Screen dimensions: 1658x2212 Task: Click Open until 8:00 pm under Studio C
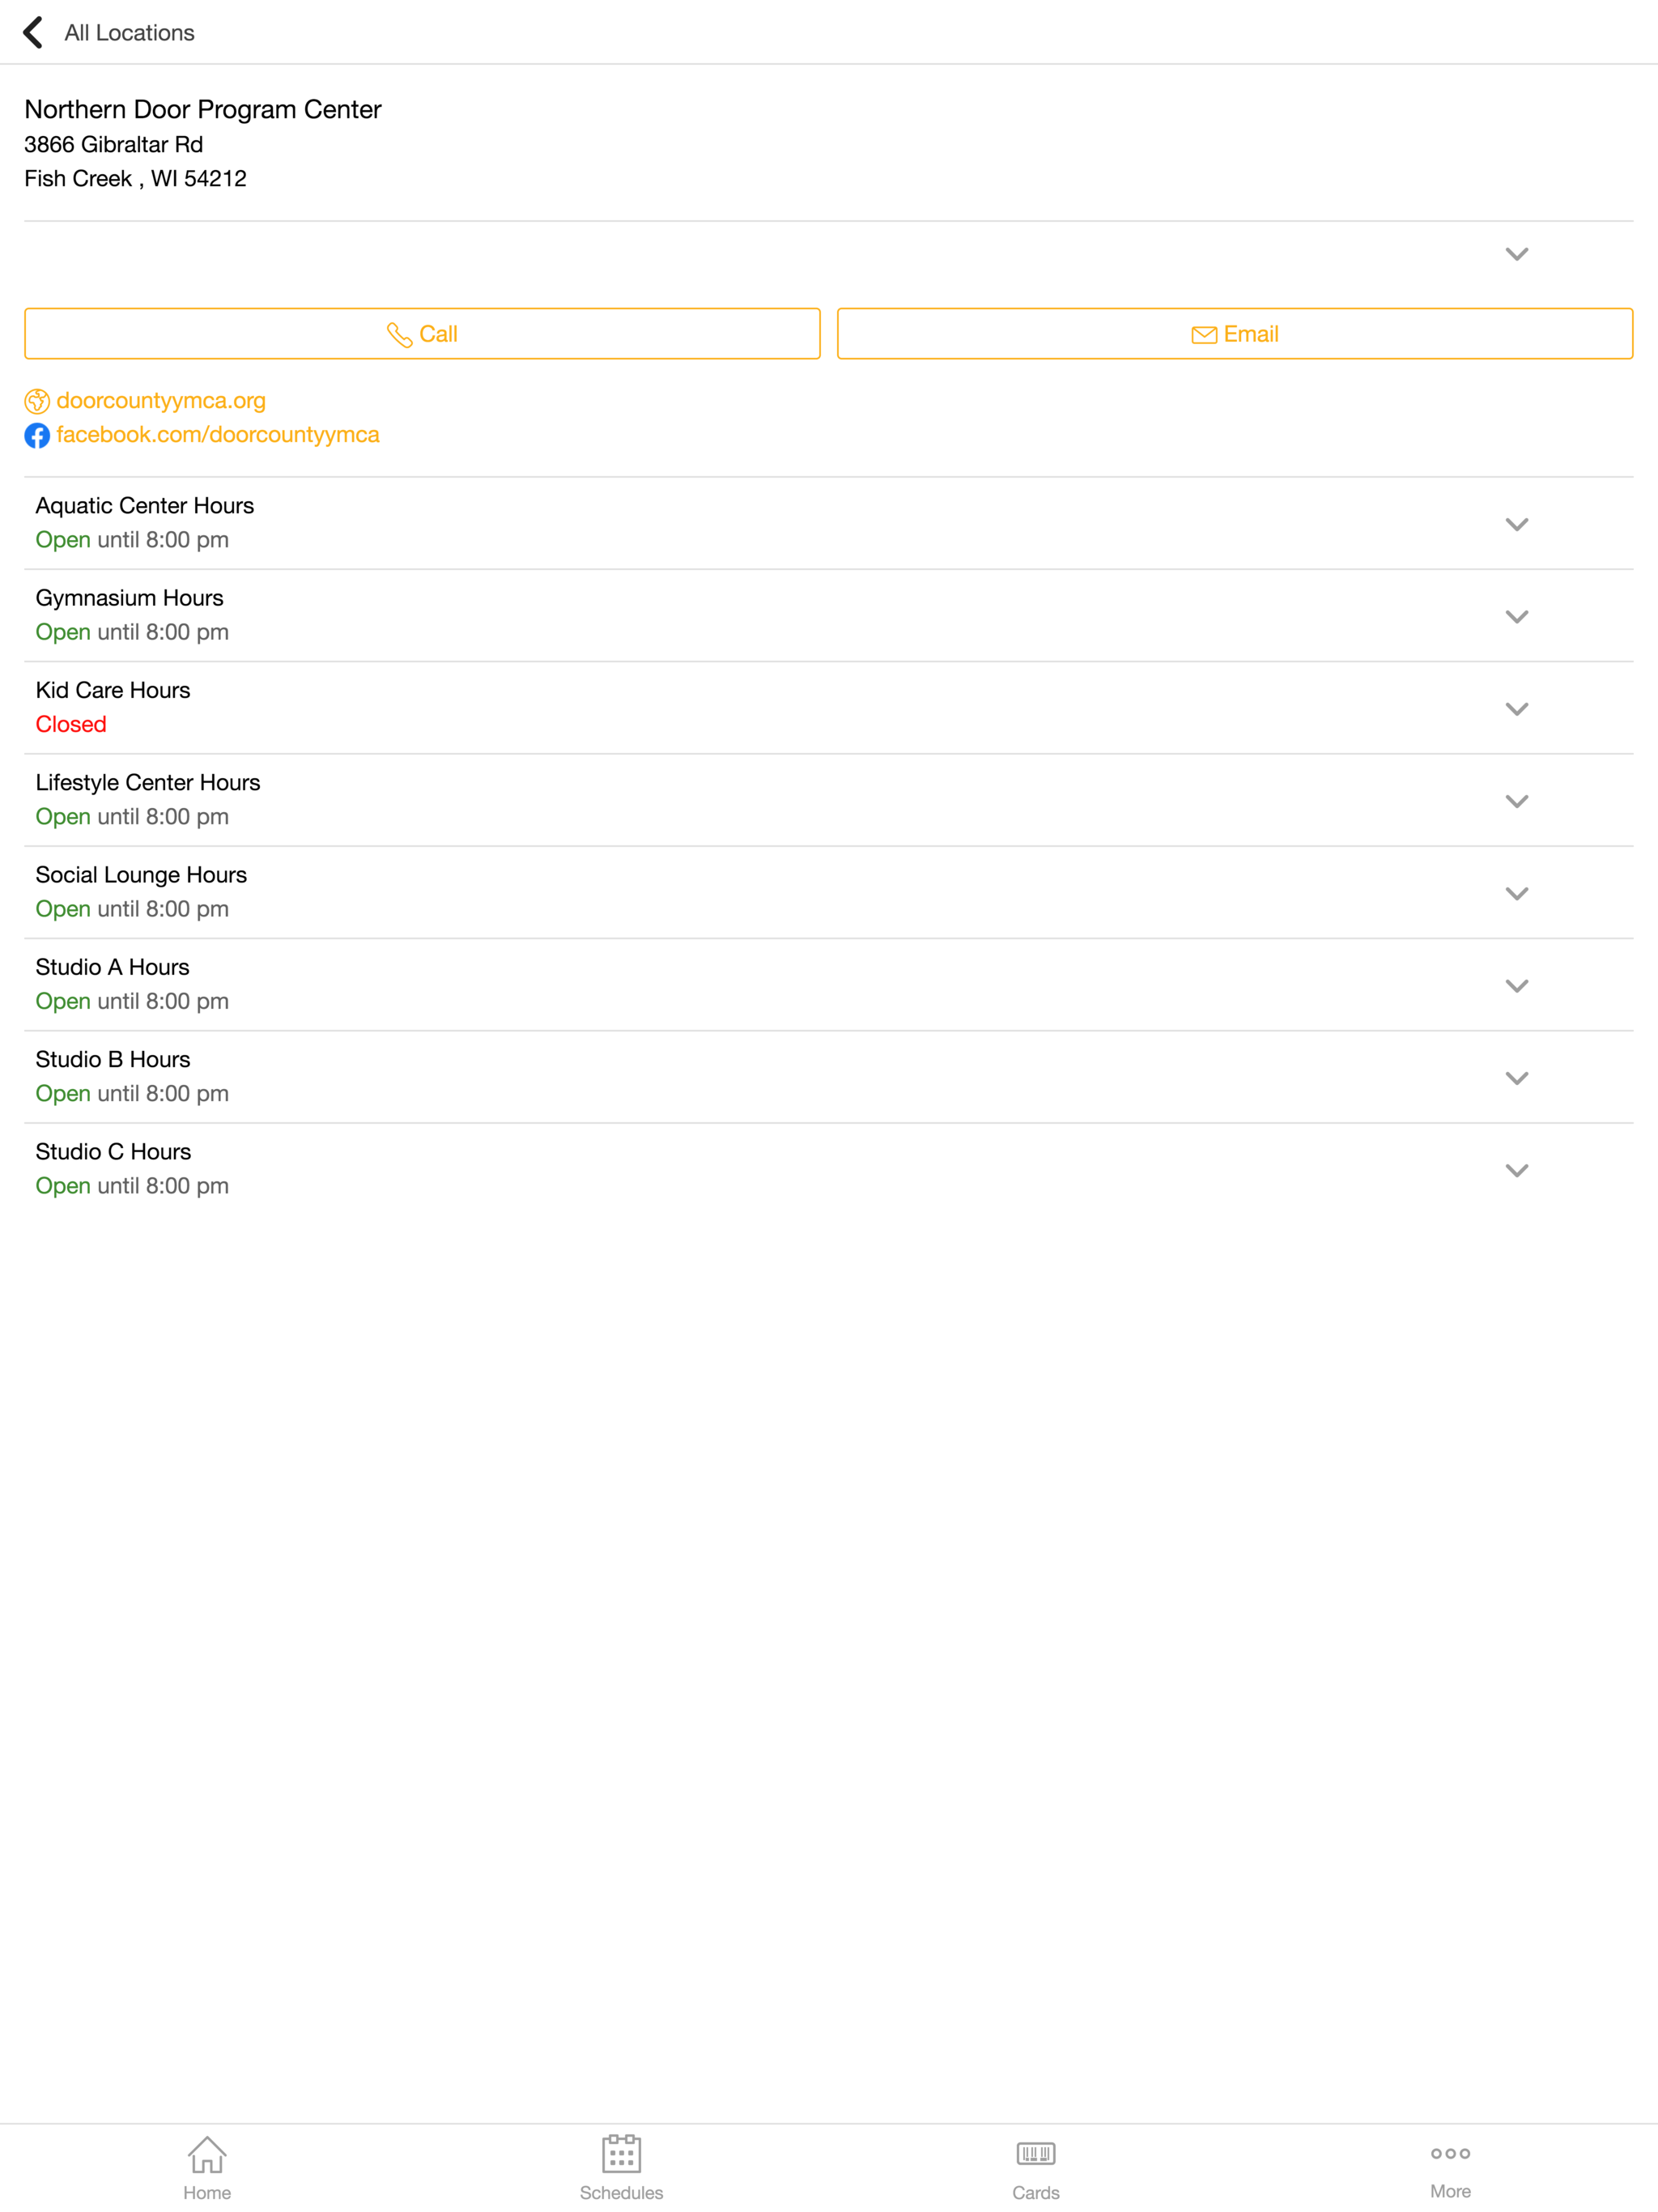tap(132, 1186)
